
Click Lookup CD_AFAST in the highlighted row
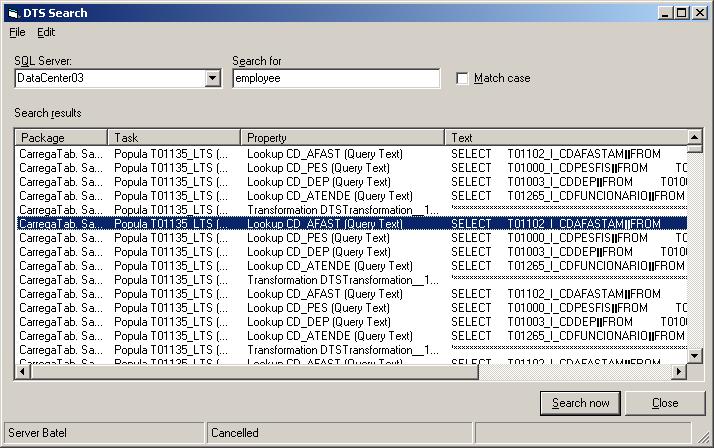coord(325,224)
